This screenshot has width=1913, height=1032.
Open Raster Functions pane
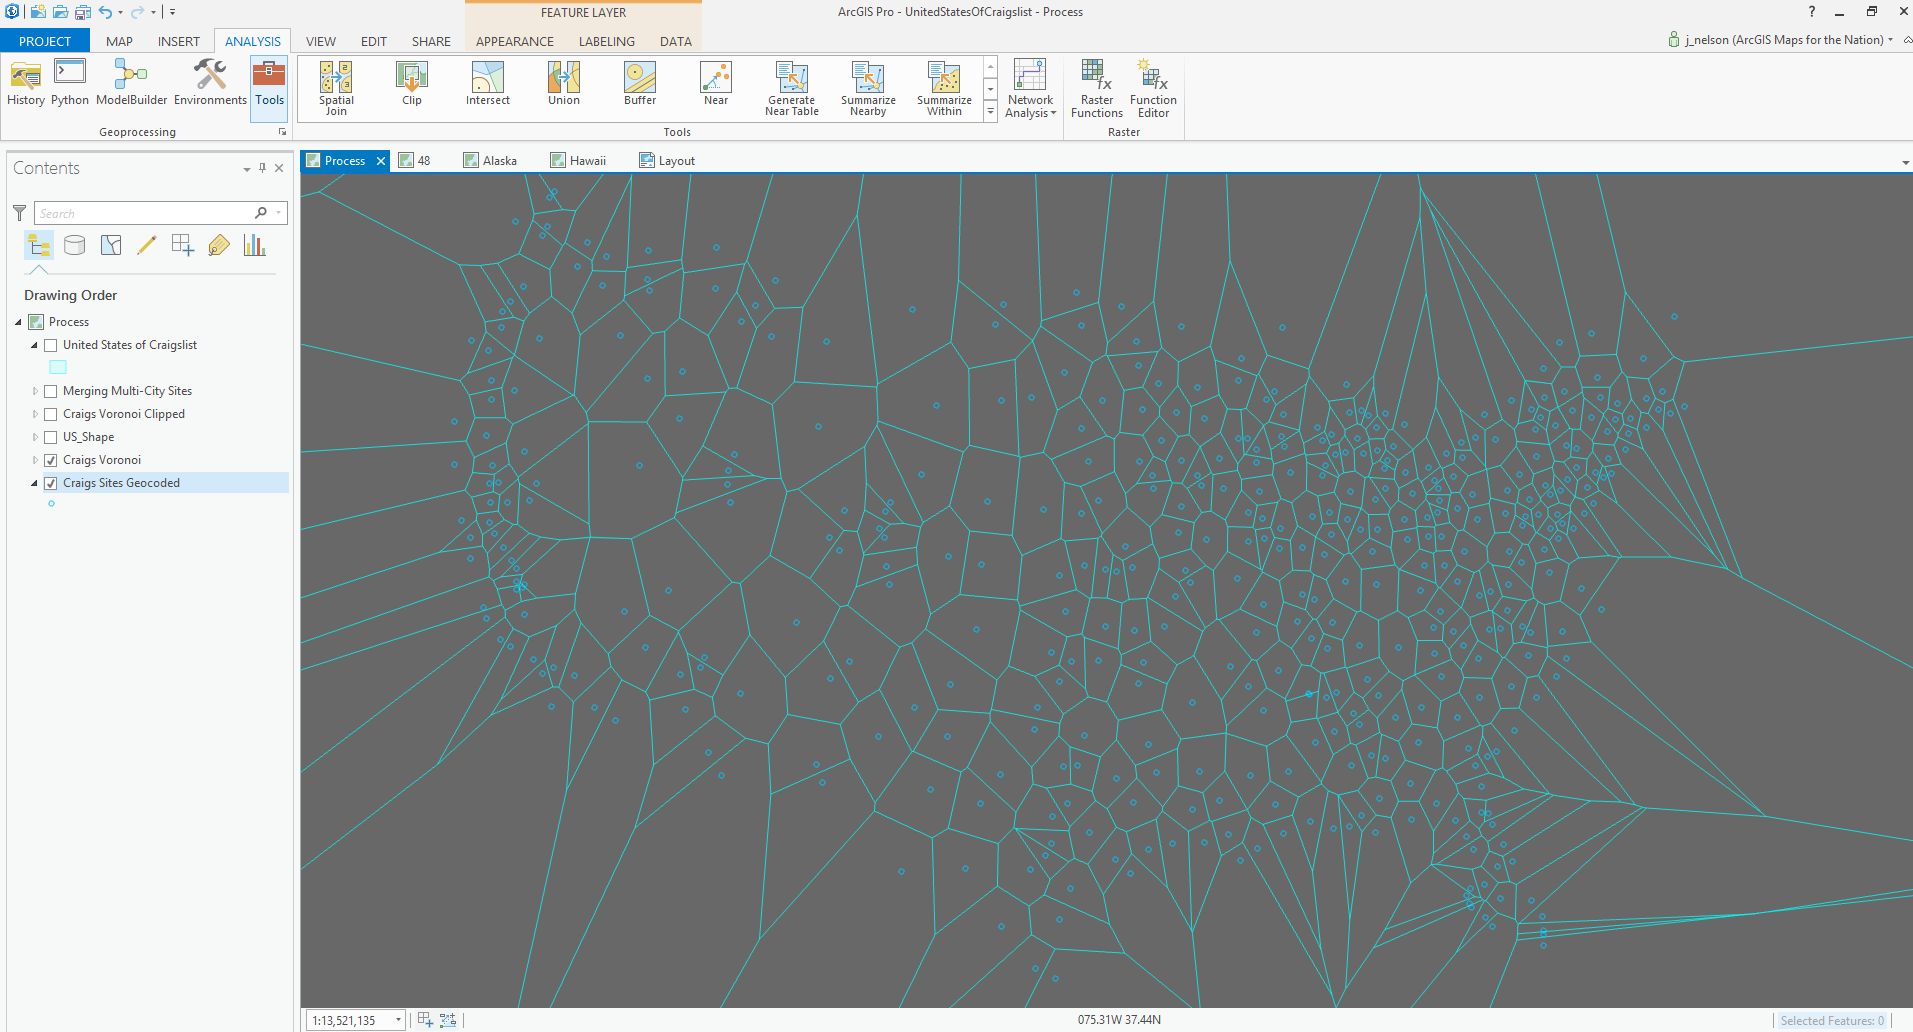point(1097,89)
